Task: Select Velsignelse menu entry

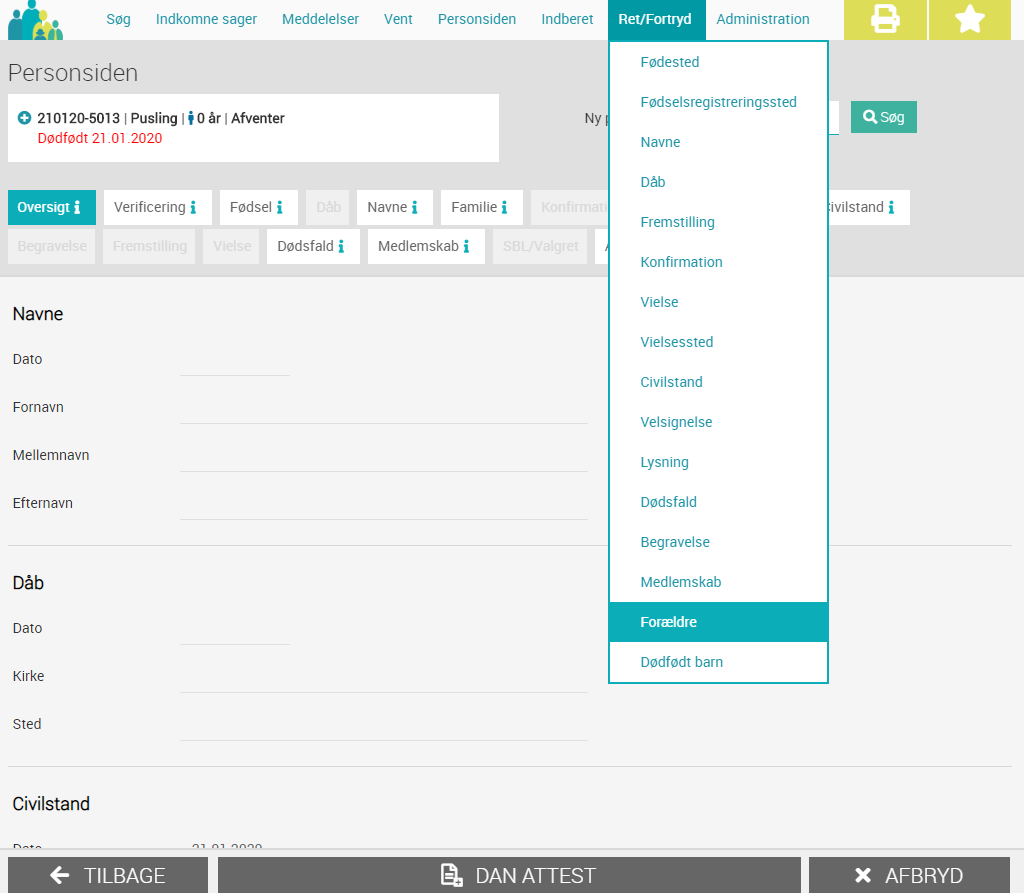Action: pyautogui.click(x=718, y=422)
